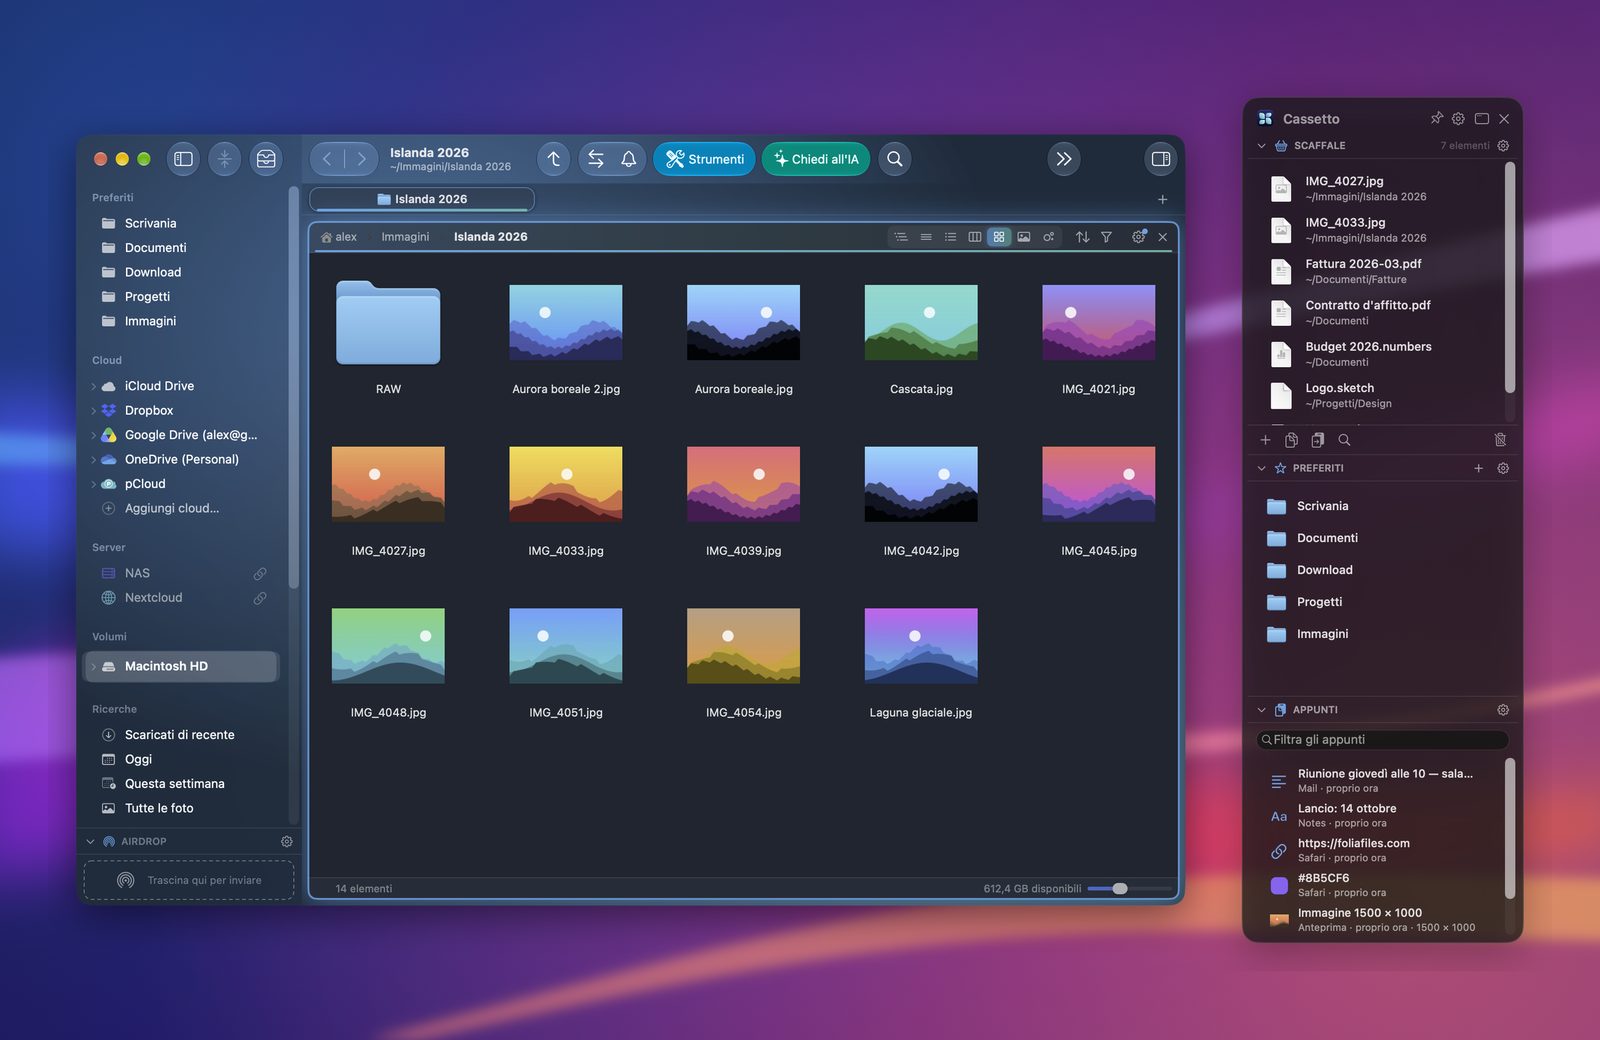Click the alex home breadcrumb
The height and width of the screenshot is (1040, 1600).
pos(339,237)
